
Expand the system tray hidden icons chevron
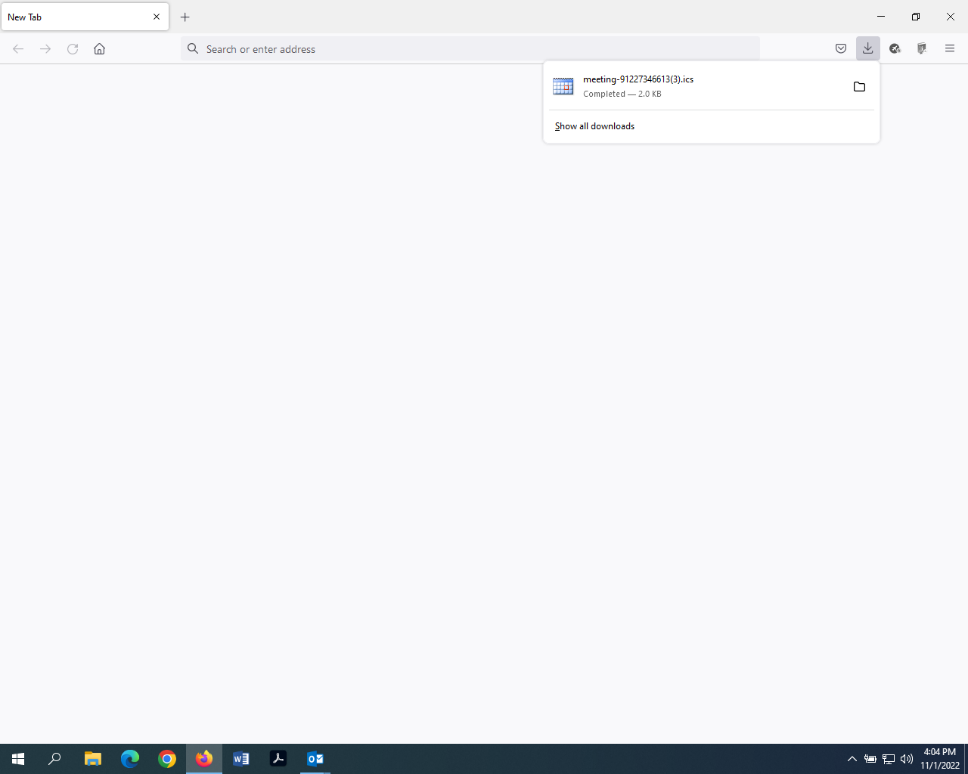(852, 759)
